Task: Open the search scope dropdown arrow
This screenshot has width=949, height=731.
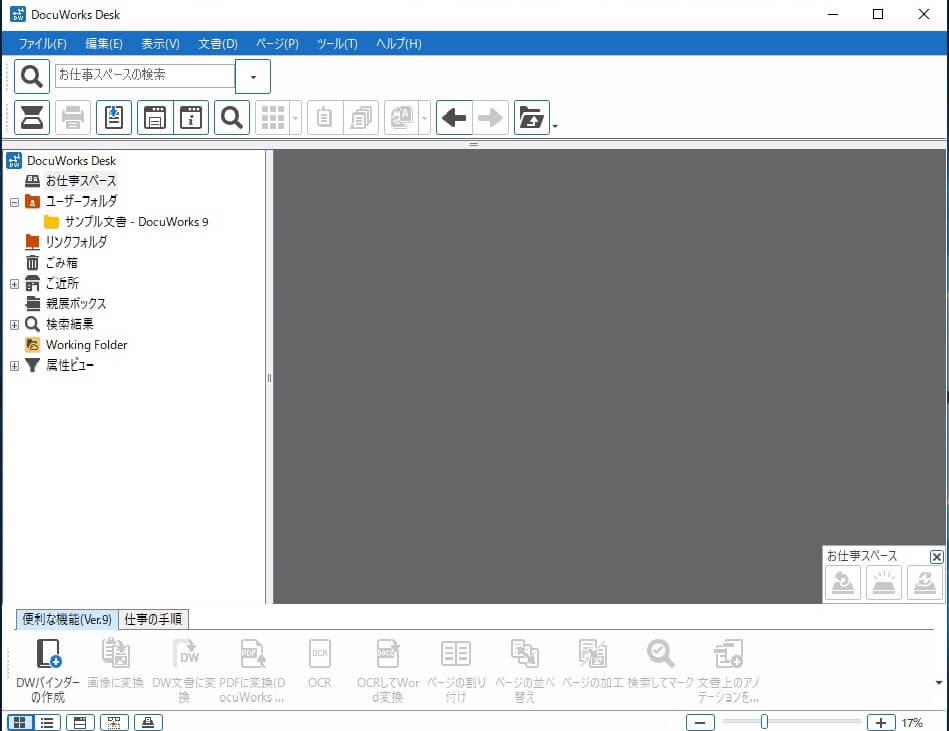Action: [253, 76]
